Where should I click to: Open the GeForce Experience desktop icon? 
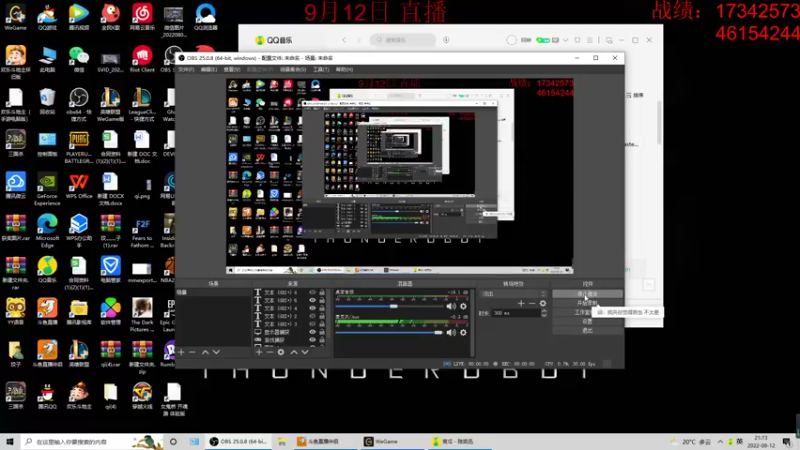coord(47,189)
